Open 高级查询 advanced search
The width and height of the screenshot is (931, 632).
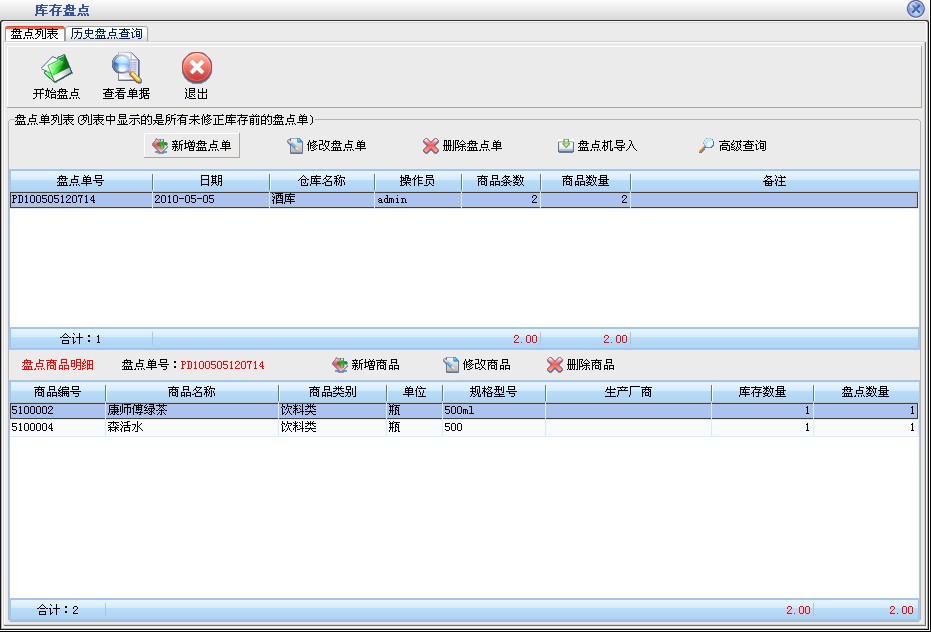(x=732, y=146)
